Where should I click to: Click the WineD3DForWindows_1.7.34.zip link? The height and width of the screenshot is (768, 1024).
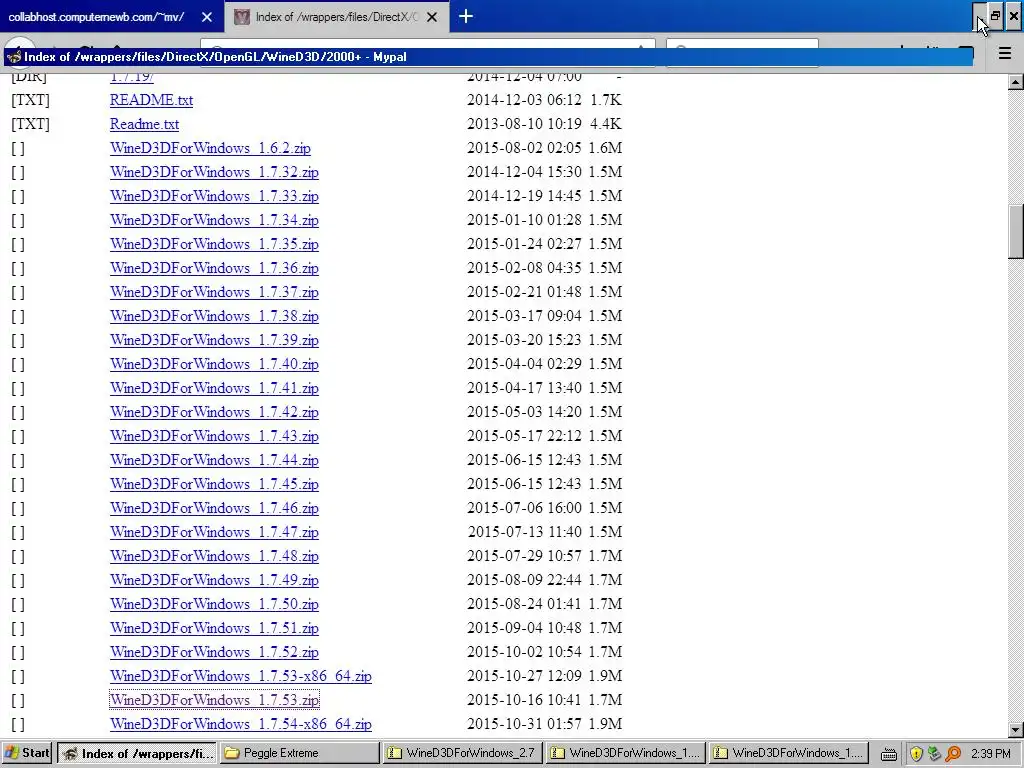(x=214, y=220)
